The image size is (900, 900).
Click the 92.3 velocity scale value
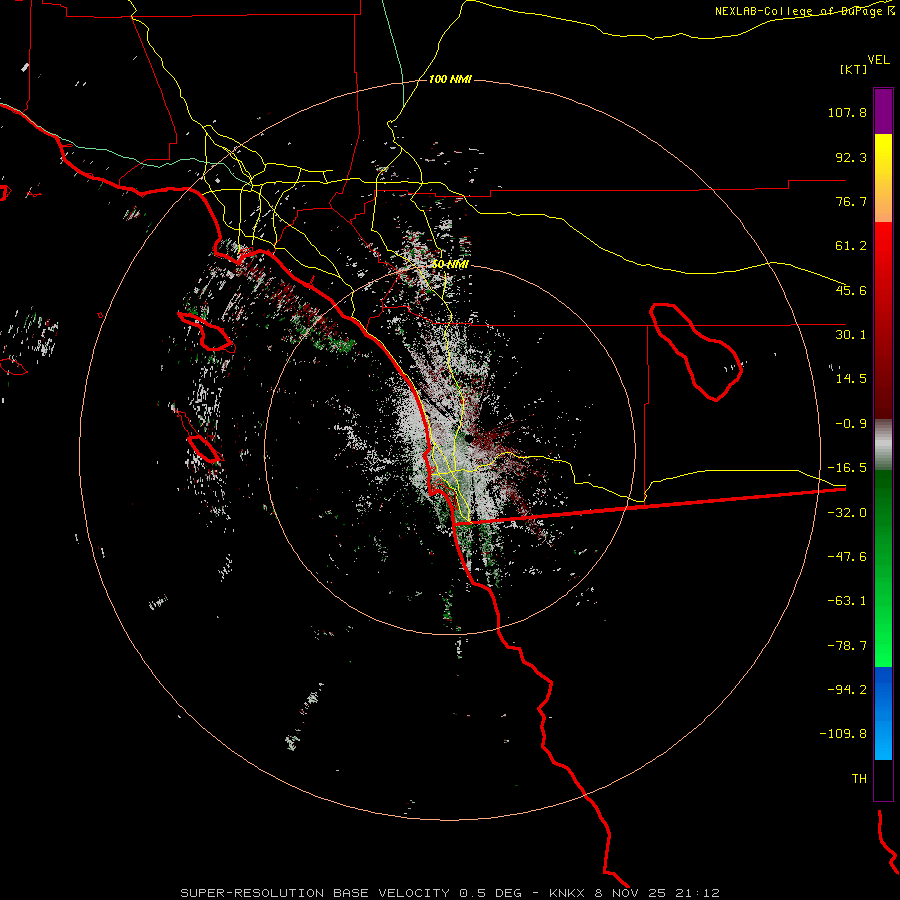point(851,157)
